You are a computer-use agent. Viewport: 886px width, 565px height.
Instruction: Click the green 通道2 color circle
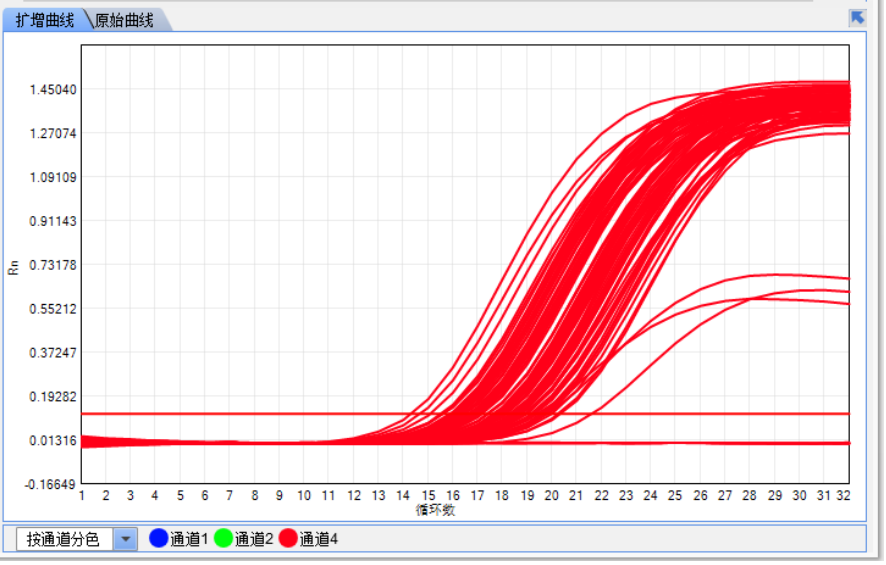coord(224,539)
